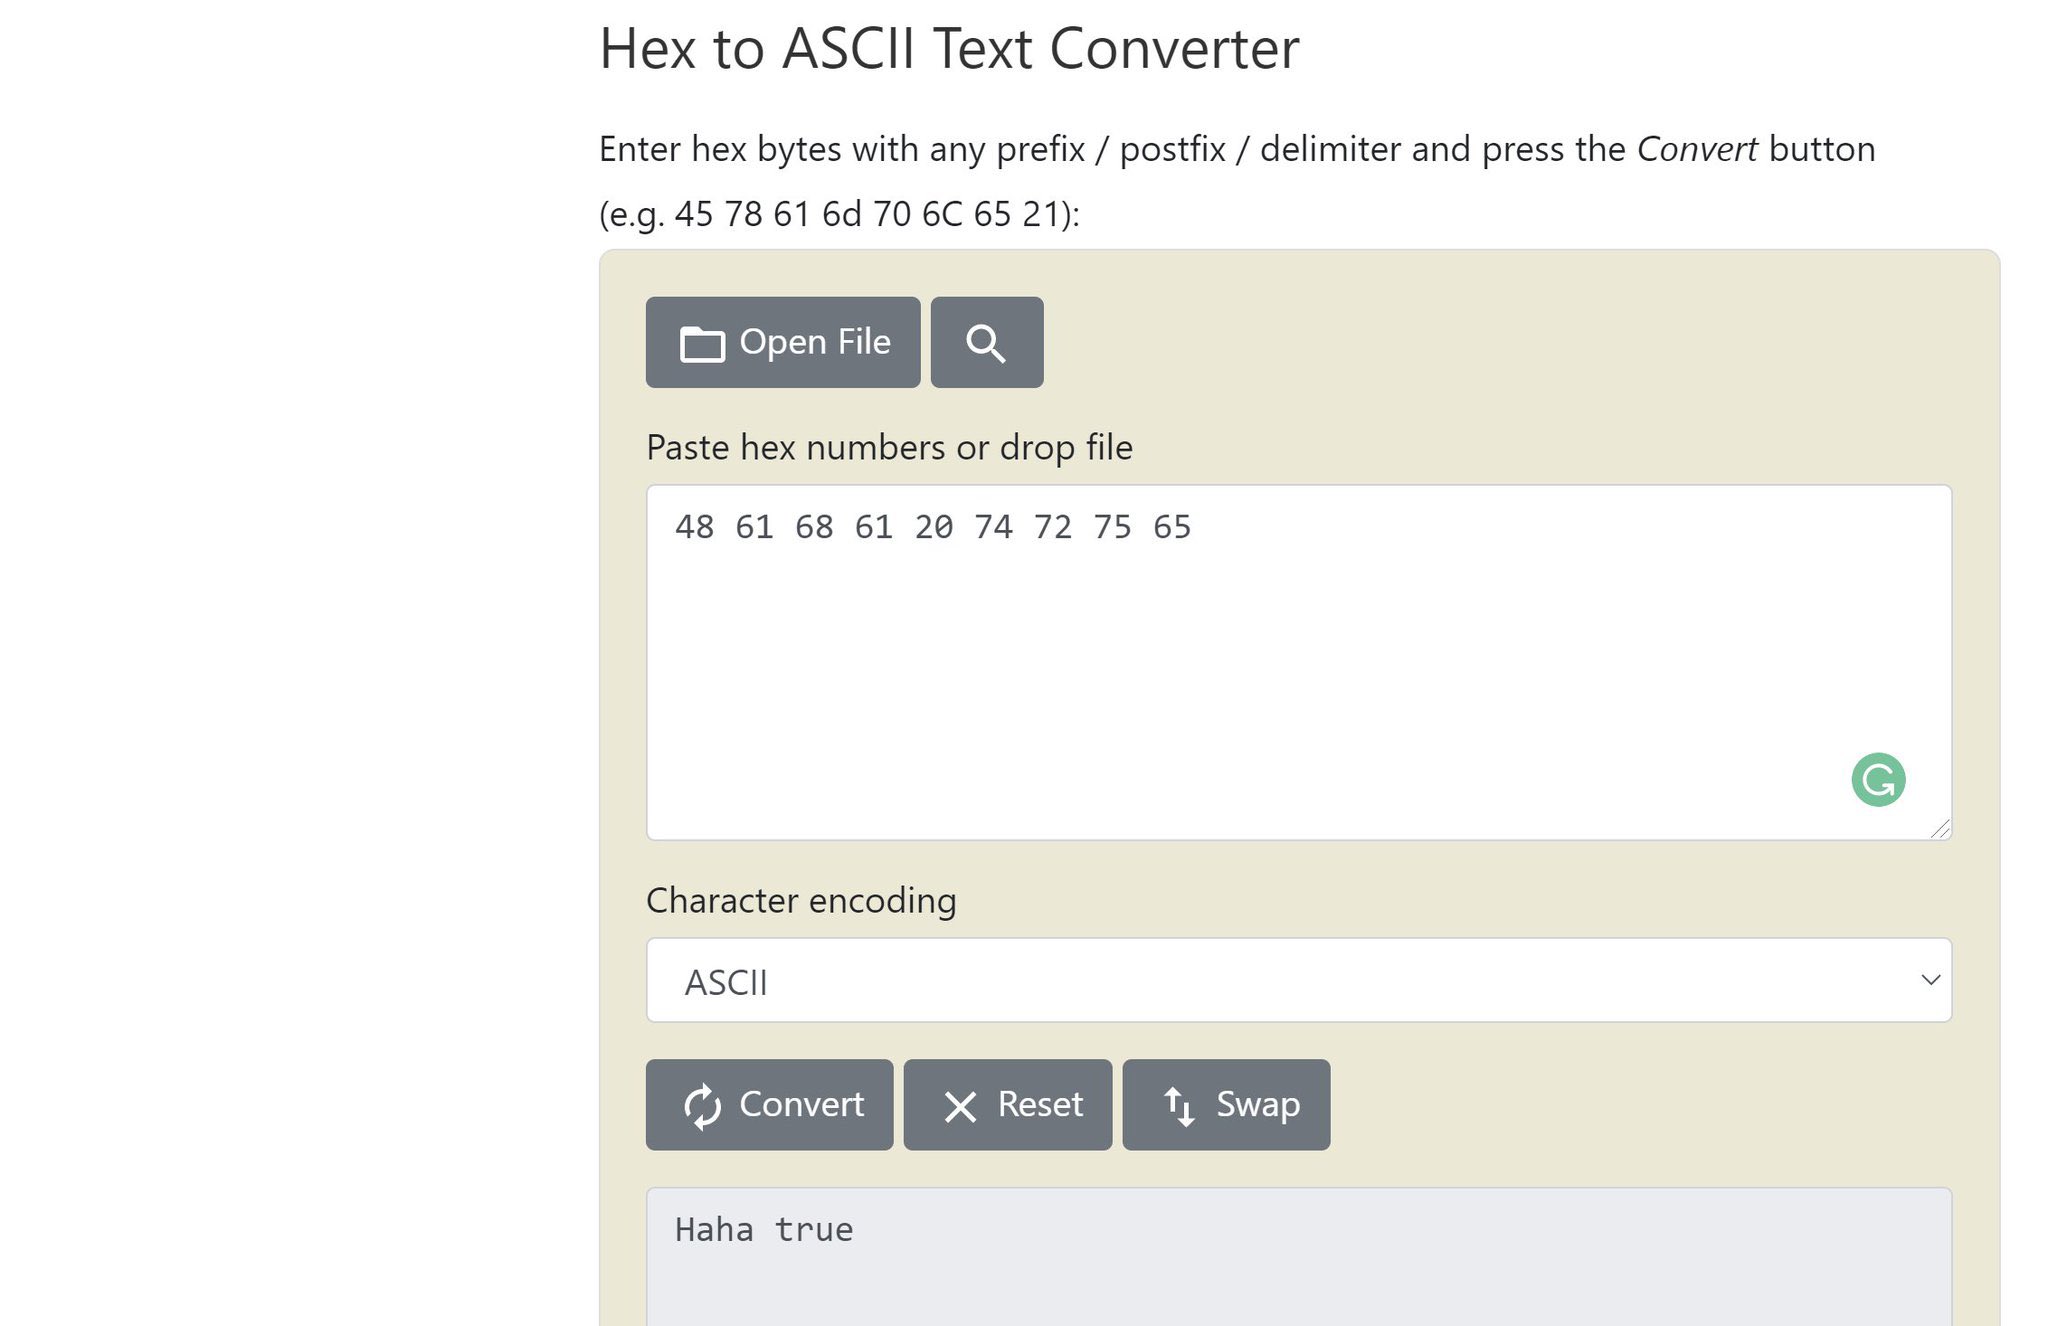Click the "Character encoding" label
This screenshot has width=2048, height=1326.
[801, 901]
